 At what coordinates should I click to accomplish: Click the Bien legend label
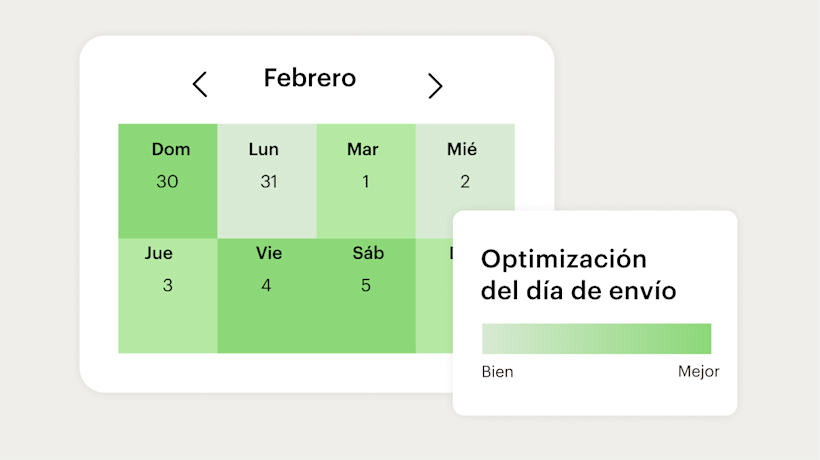click(498, 372)
